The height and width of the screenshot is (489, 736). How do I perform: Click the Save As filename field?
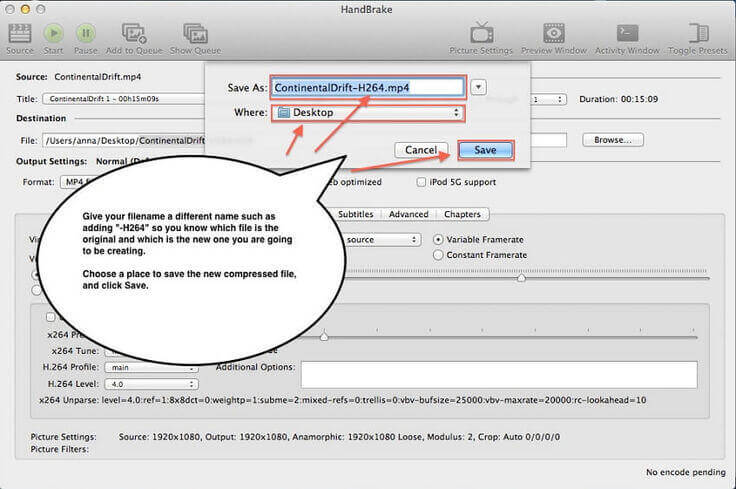368,88
